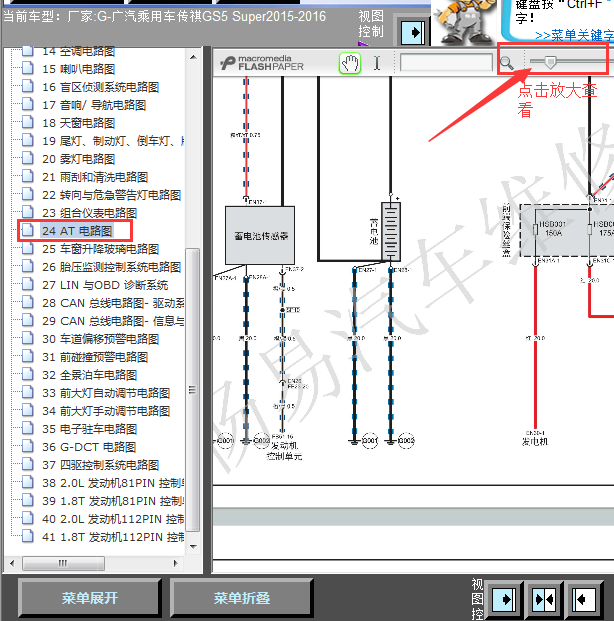Click the 菜单展开 button
The image size is (614, 621).
[x=90, y=598]
